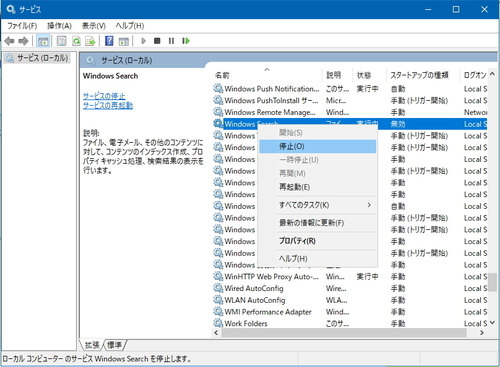Sort by the 状態 column header

[369, 75]
